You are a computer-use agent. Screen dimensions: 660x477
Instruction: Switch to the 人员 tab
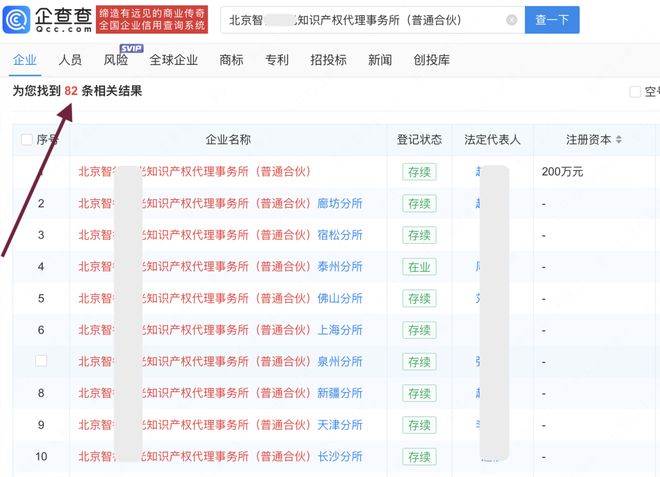70,60
